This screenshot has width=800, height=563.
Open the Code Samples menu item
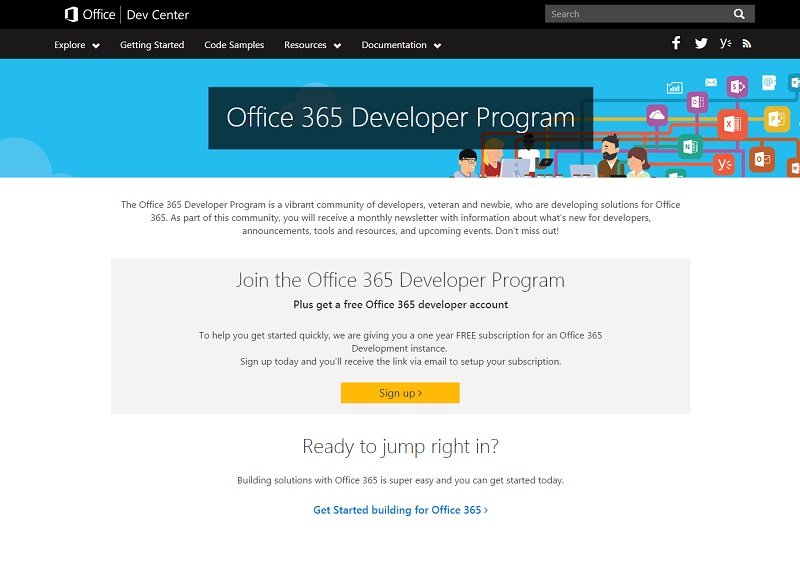click(x=234, y=45)
